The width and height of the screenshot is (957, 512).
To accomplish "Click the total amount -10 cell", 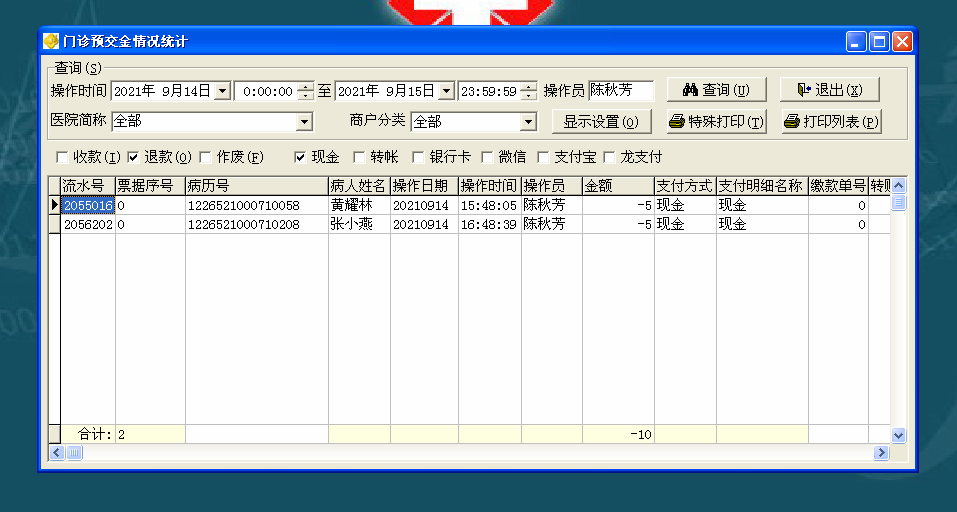I will point(618,434).
